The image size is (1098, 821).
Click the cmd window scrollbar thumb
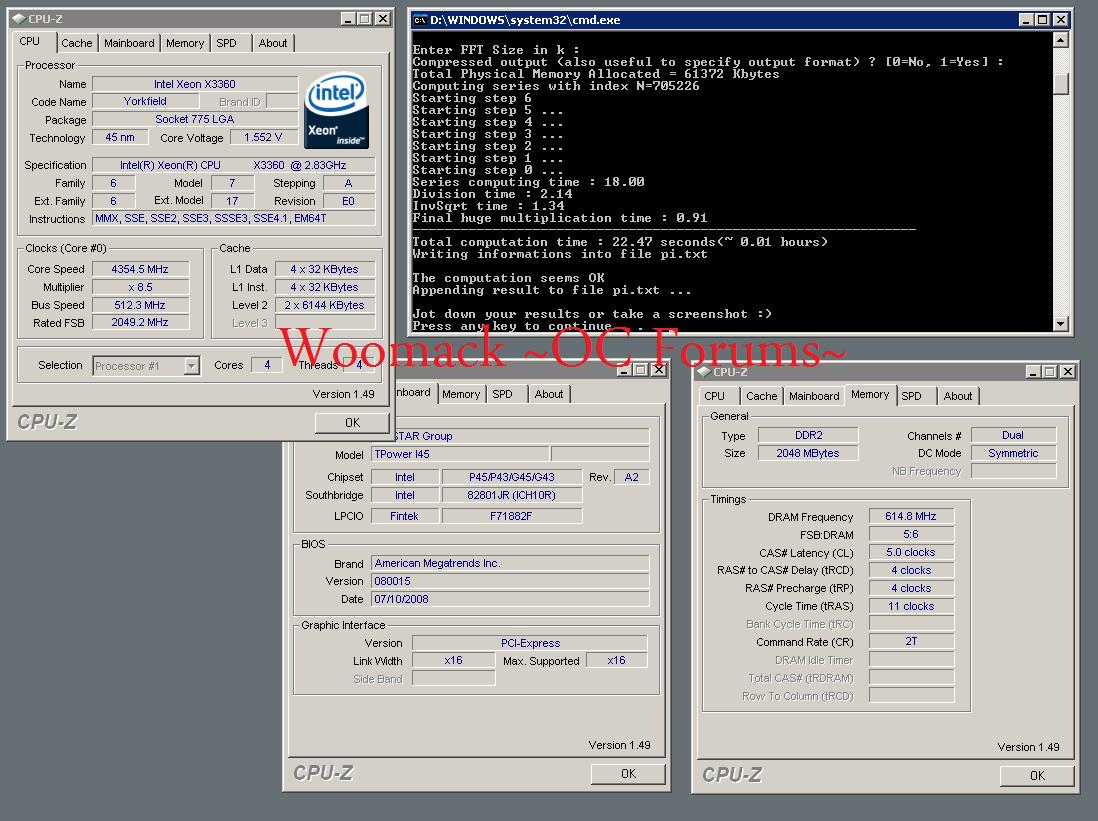(x=1060, y=83)
